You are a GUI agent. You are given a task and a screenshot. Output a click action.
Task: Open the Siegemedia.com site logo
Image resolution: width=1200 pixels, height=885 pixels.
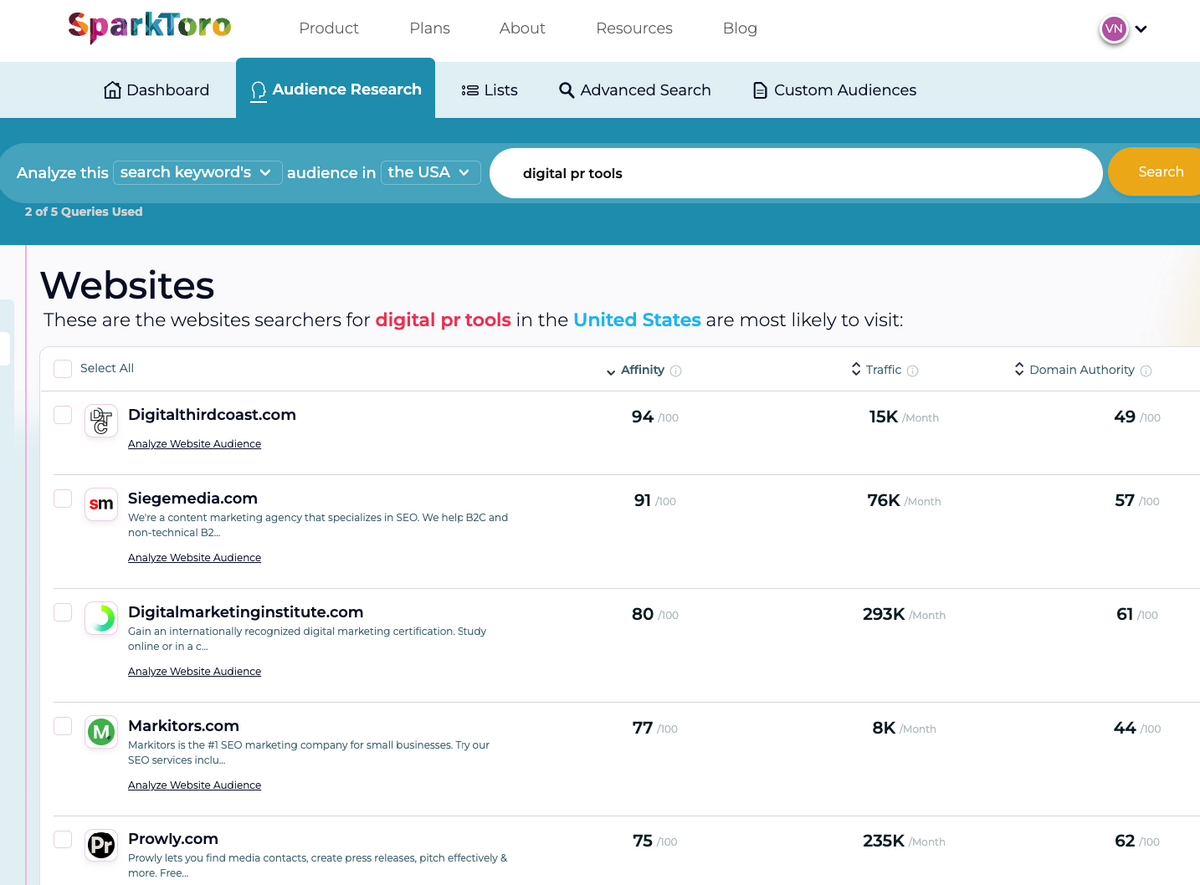(101, 504)
